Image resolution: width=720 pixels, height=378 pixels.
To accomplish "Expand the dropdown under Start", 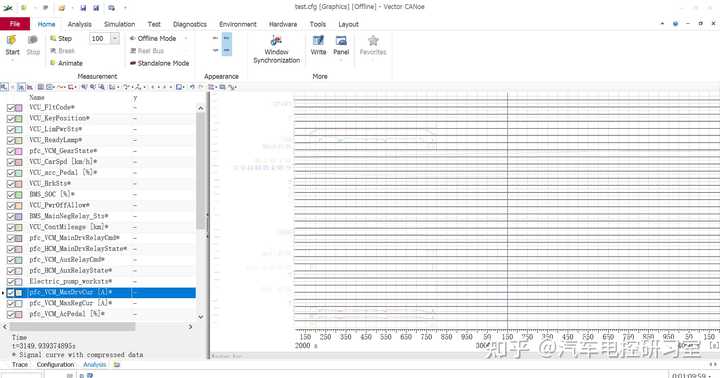I will tap(12, 60).
